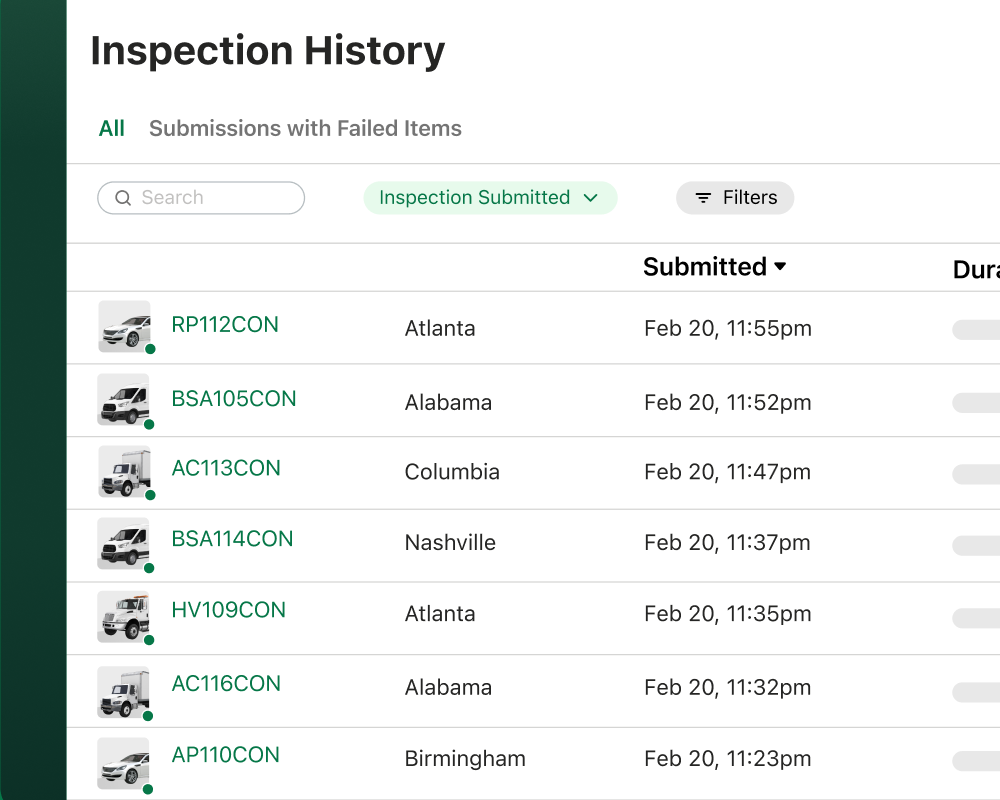Open the RP112CON car thumbnail
1000x800 pixels.
(124, 327)
